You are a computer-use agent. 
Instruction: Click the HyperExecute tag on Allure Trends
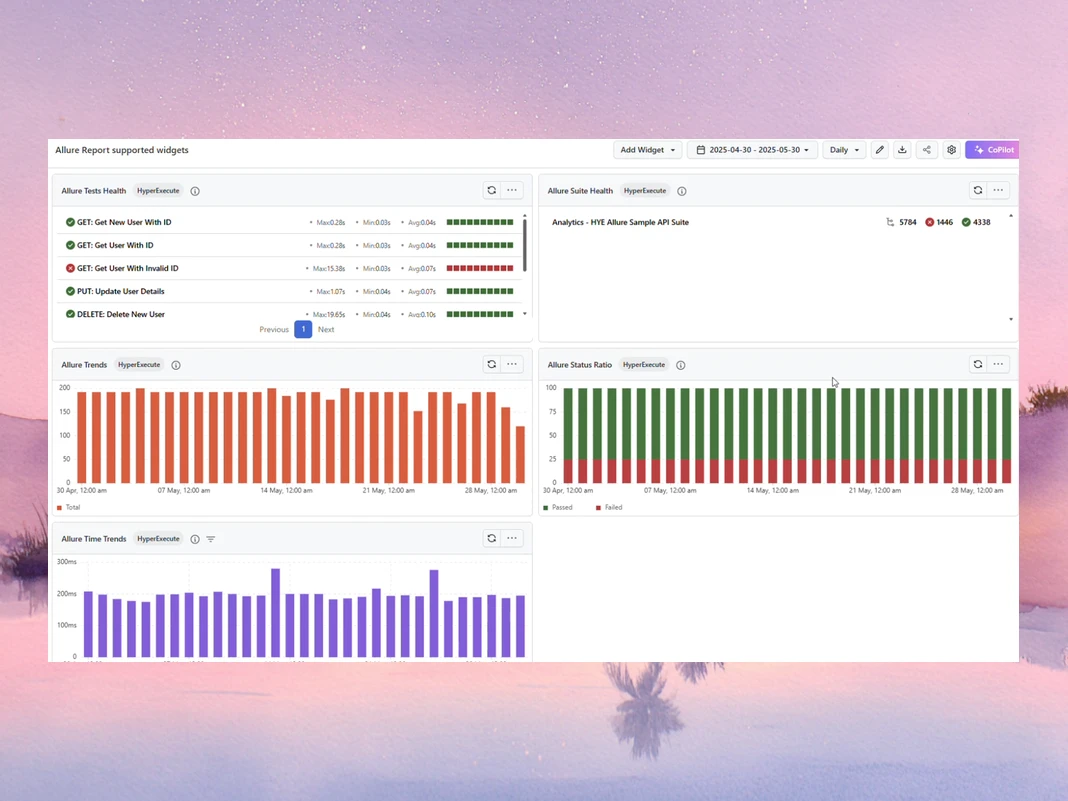point(139,364)
